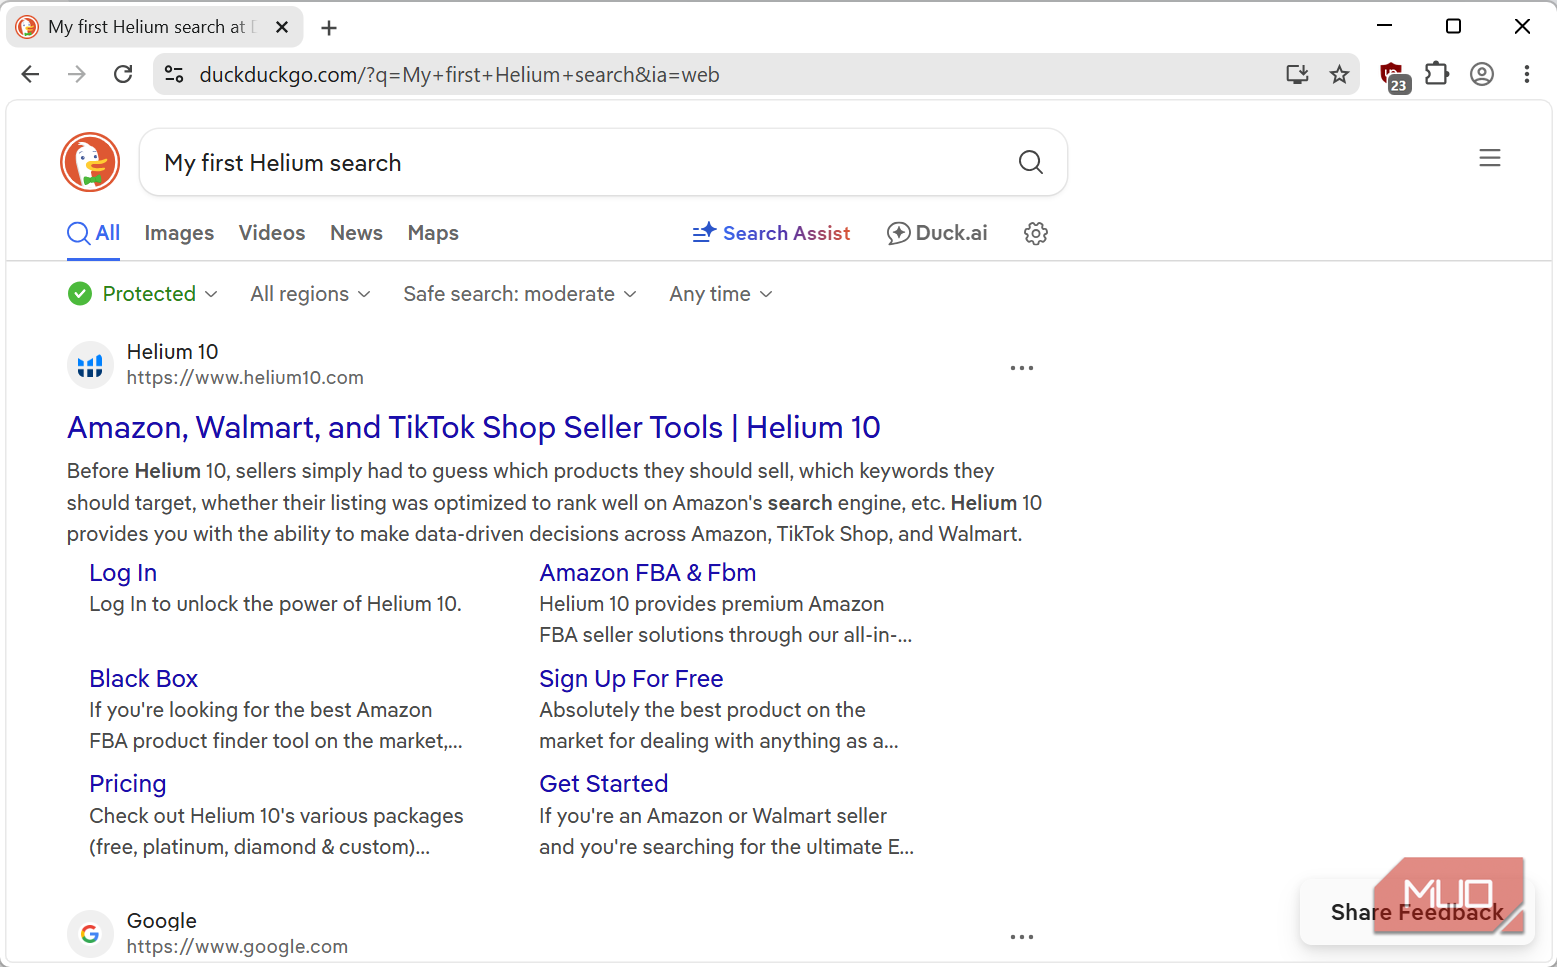This screenshot has height=967, width=1557.
Task: Close the My first Helium search tab
Action: pos(282,27)
